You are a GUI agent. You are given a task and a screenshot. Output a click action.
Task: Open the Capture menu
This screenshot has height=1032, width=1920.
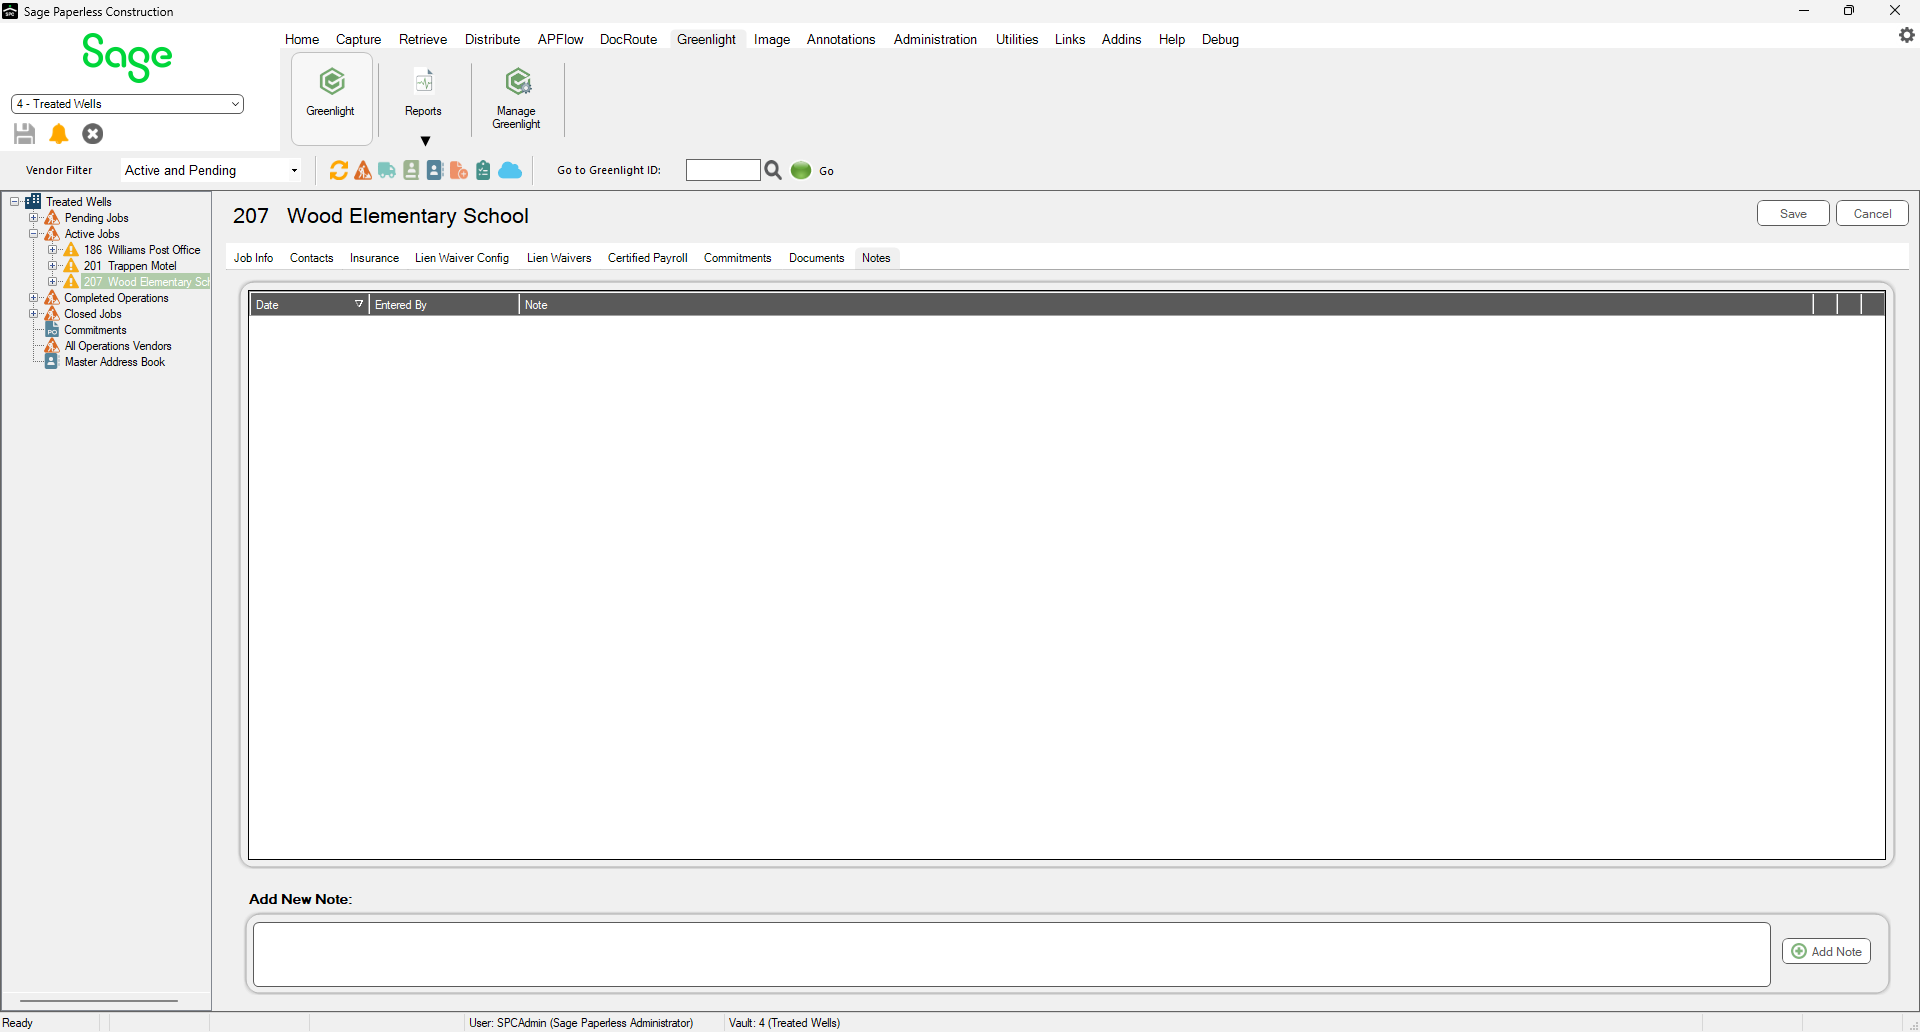coord(358,39)
